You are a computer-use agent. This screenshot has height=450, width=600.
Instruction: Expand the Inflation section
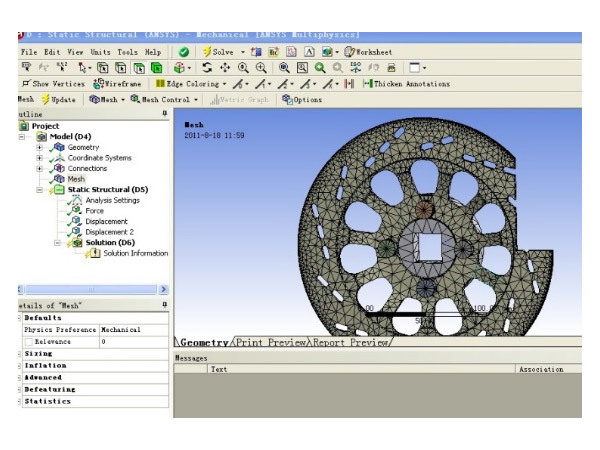[19, 366]
